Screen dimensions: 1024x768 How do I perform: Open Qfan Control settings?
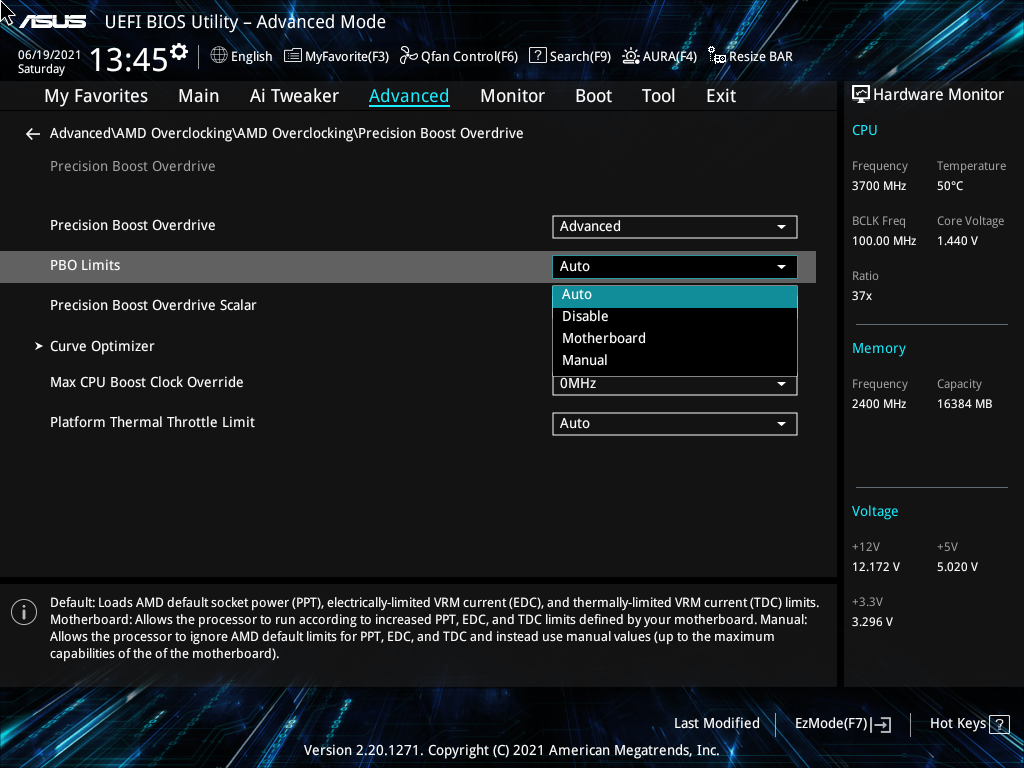point(458,56)
